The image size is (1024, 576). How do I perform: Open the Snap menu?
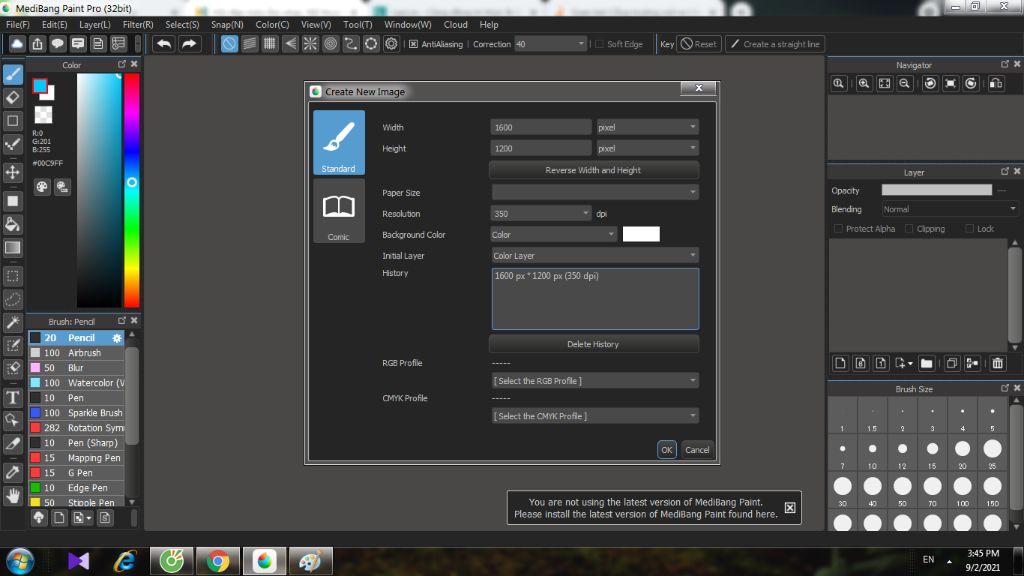227,25
